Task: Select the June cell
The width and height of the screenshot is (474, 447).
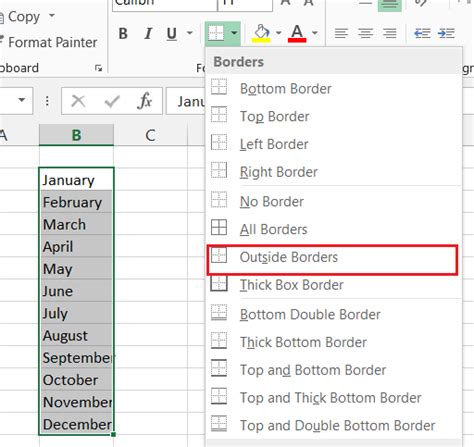Action: pos(76,291)
